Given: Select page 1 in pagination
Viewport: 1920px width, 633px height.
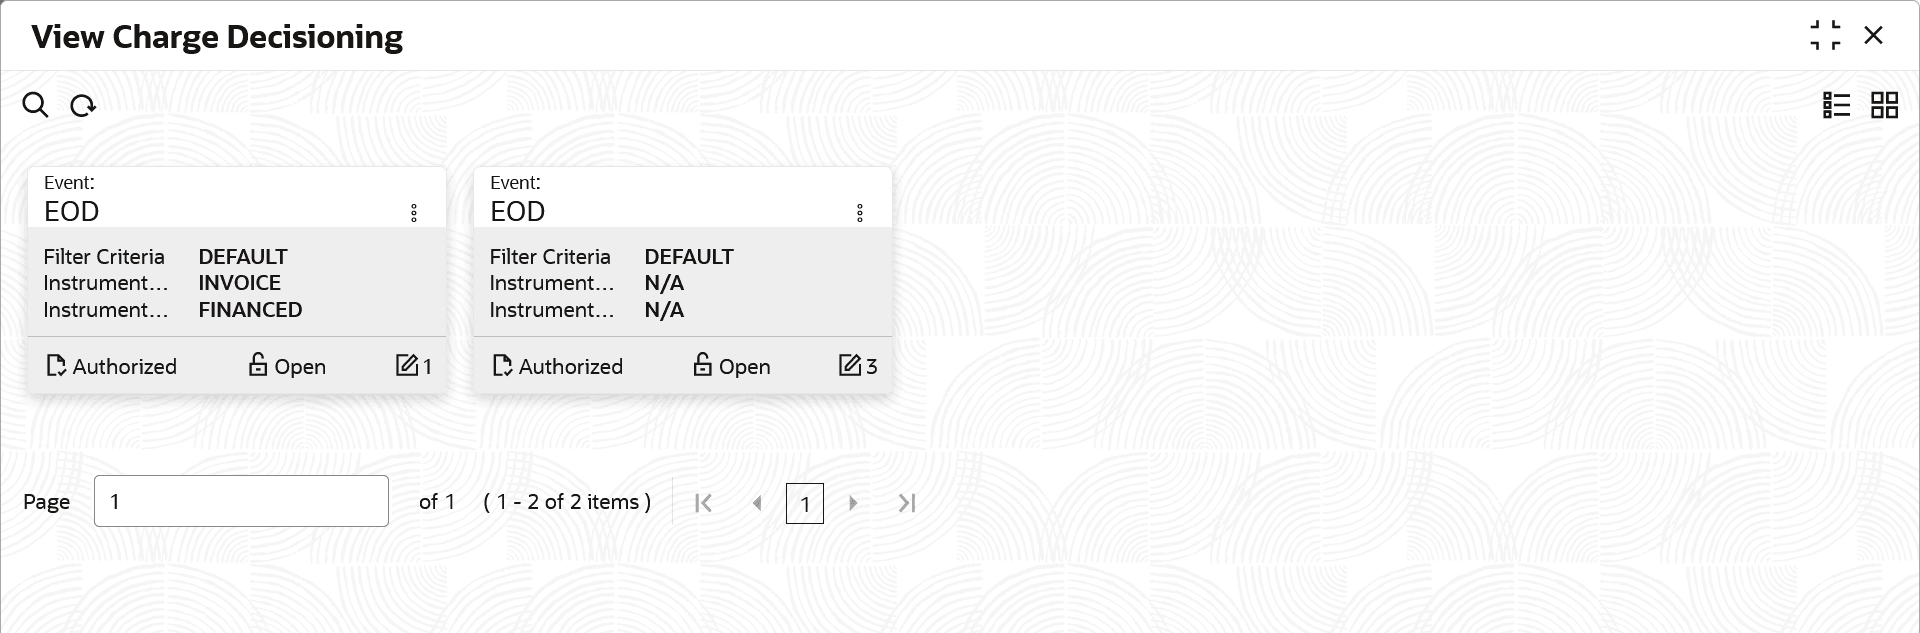Looking at the screenshot, I should (x=805, y=504).
